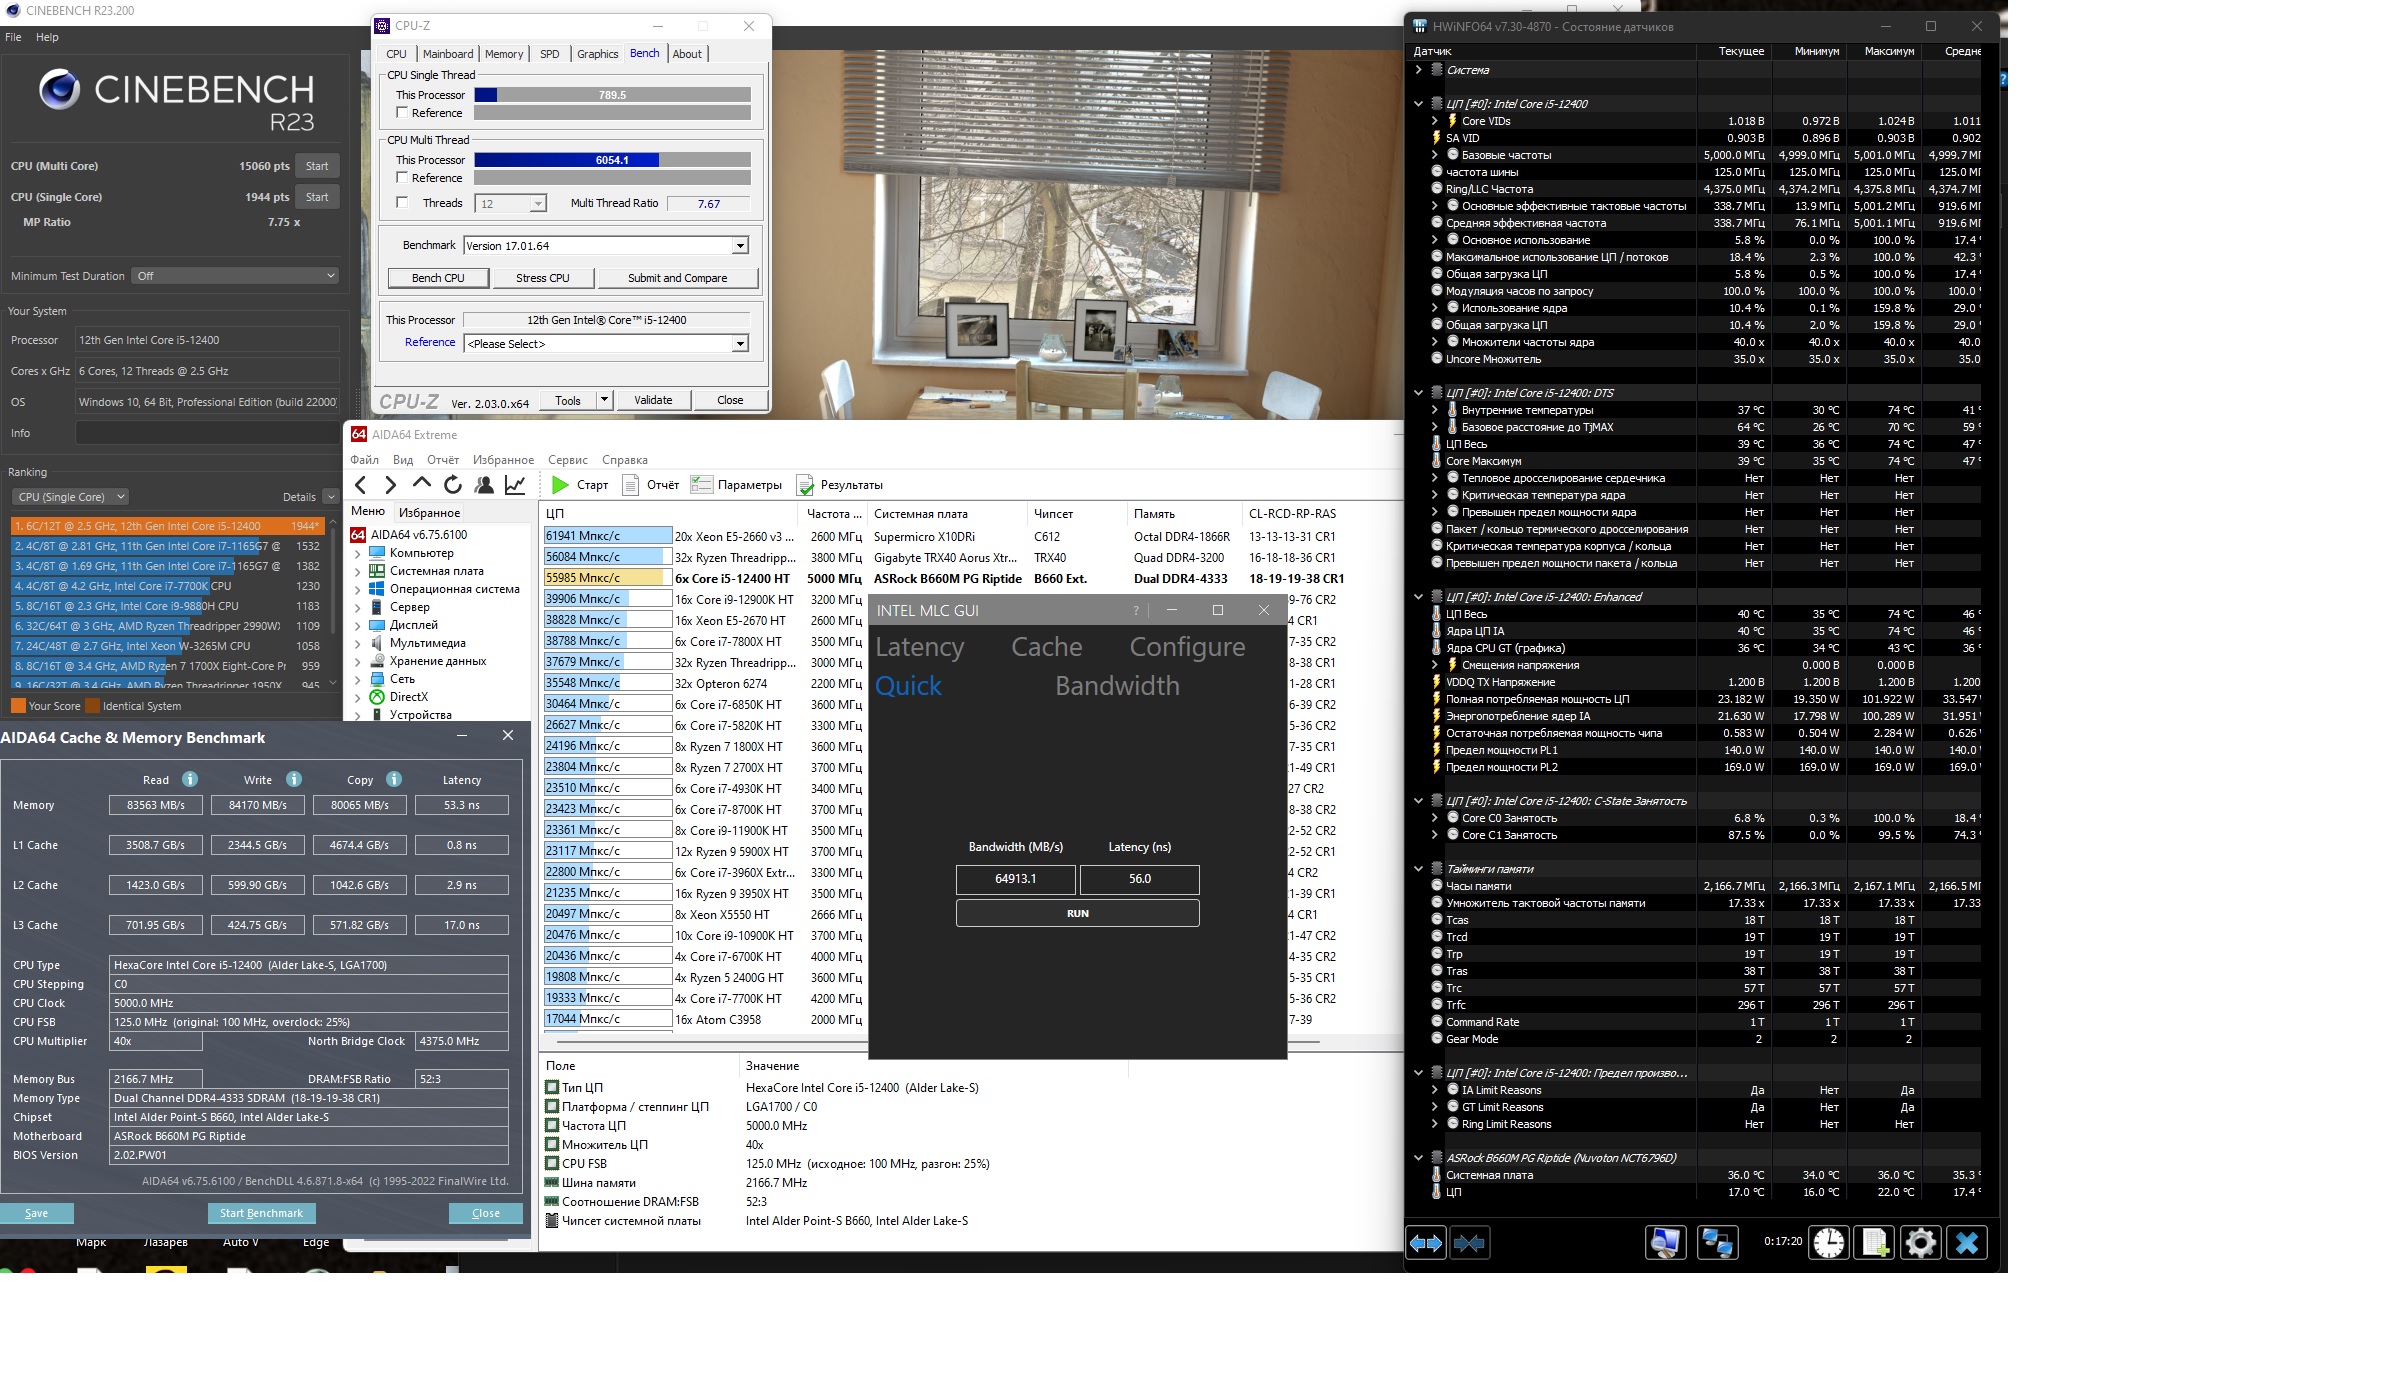Enable Reference checkbox under CPU Multi Thread
Screen dimensions: 2398x1392
click(402, 178)
